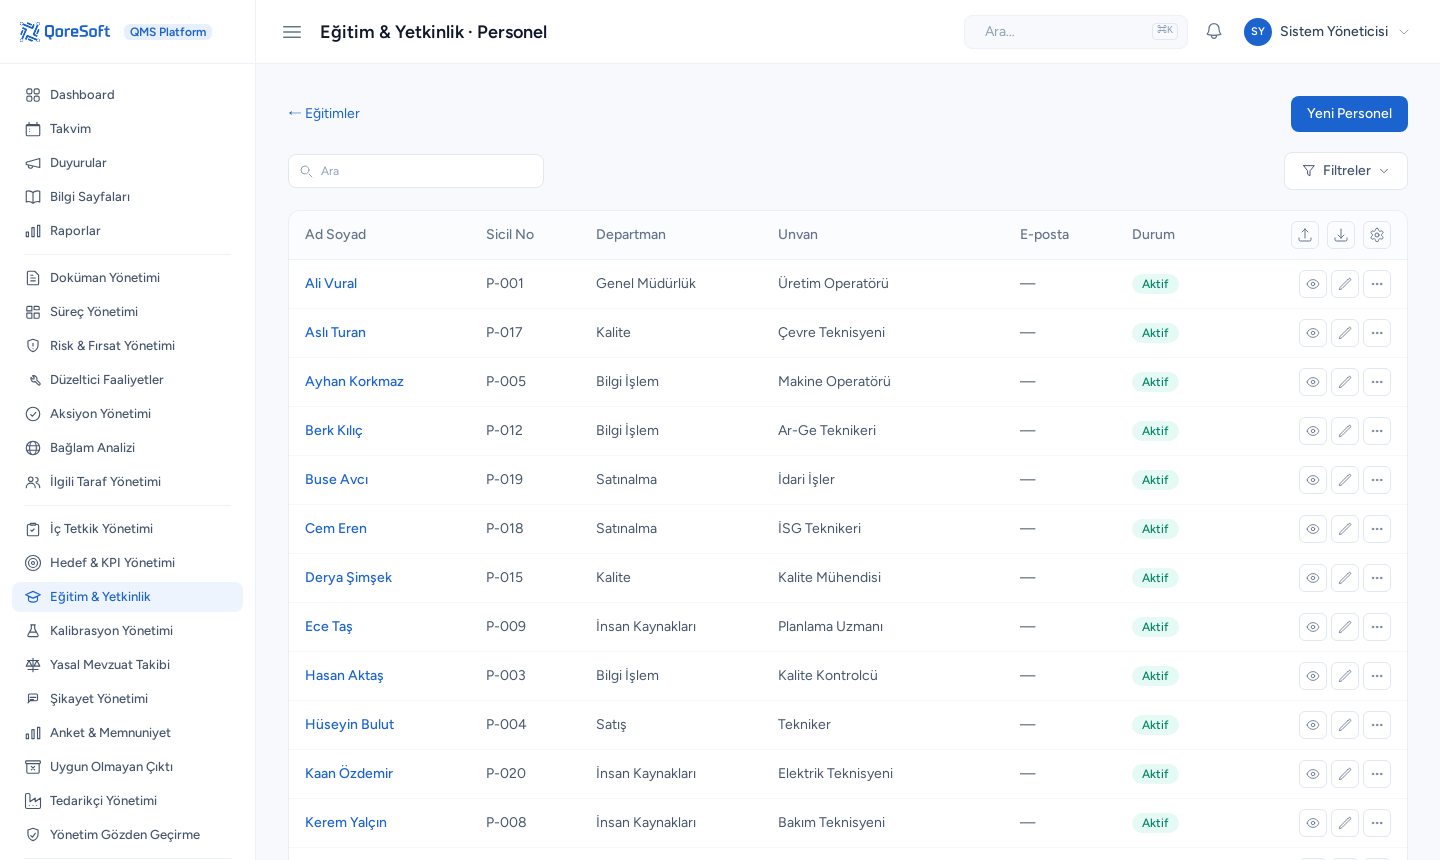Open table column settings gear
The height and width of the screenshot is (860, 1440).
tap(1377, 235)
